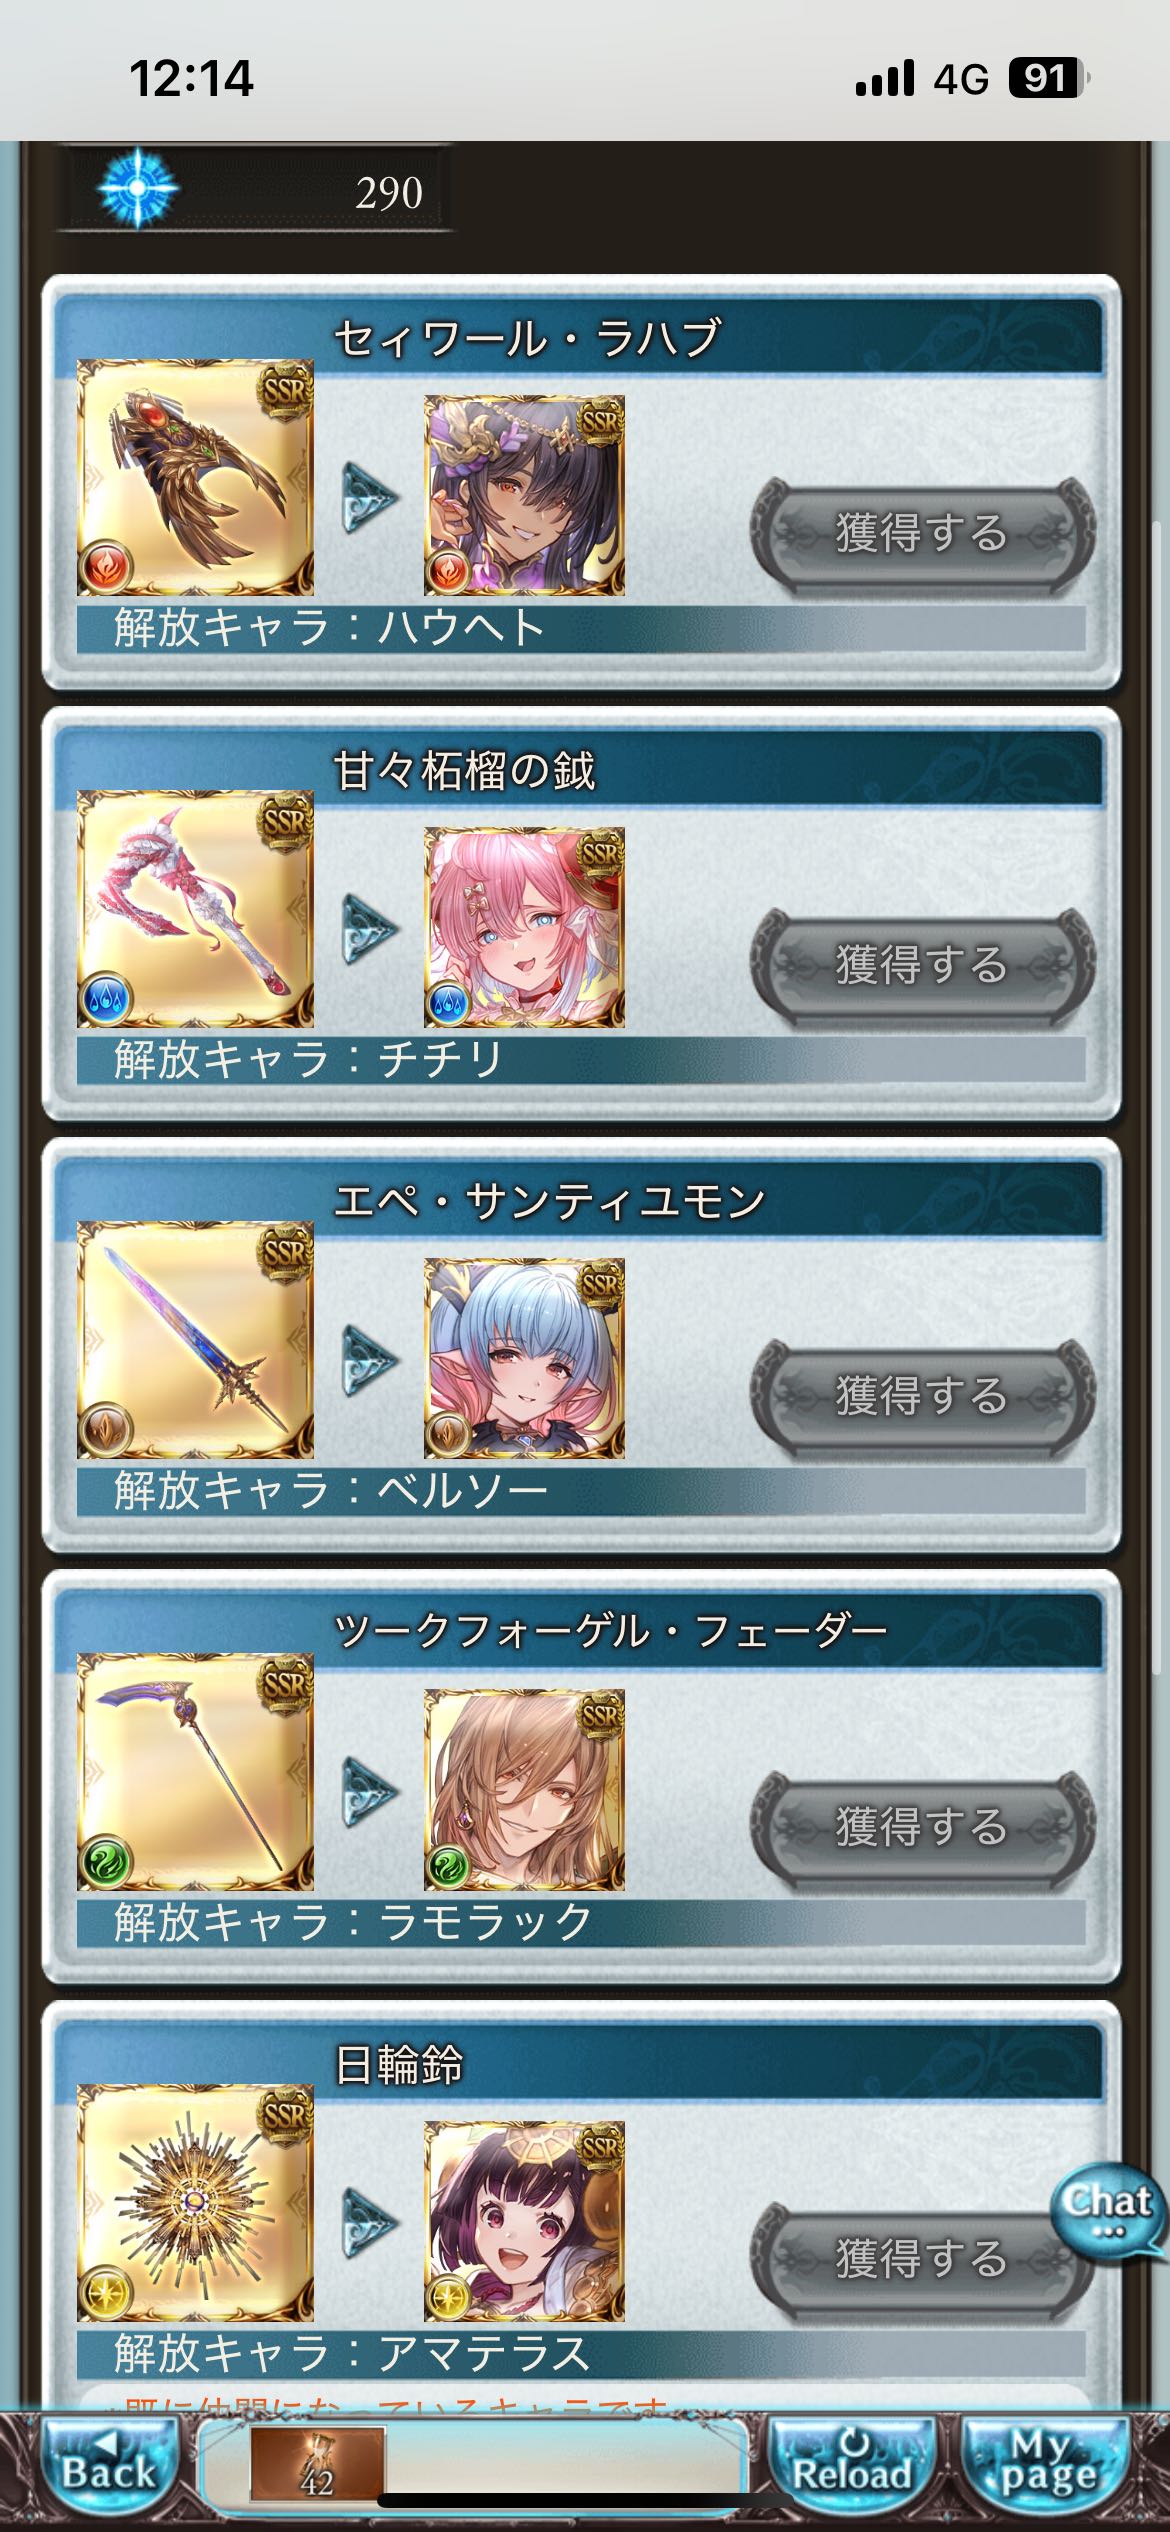1170x2532 pixels.
Task: Tap the 日輪鈴 weapon icon
Action: click(x=196, y=2204)
